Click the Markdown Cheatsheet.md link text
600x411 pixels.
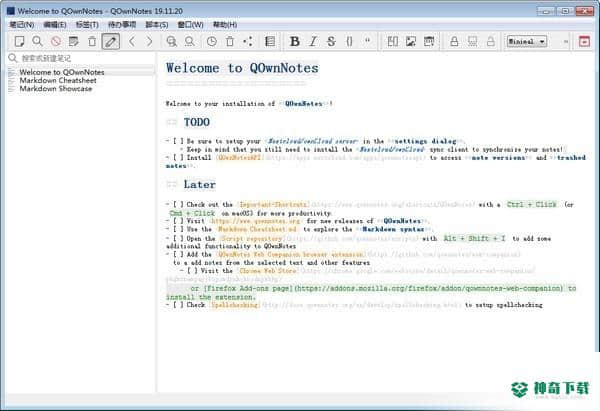click(257, 229)
